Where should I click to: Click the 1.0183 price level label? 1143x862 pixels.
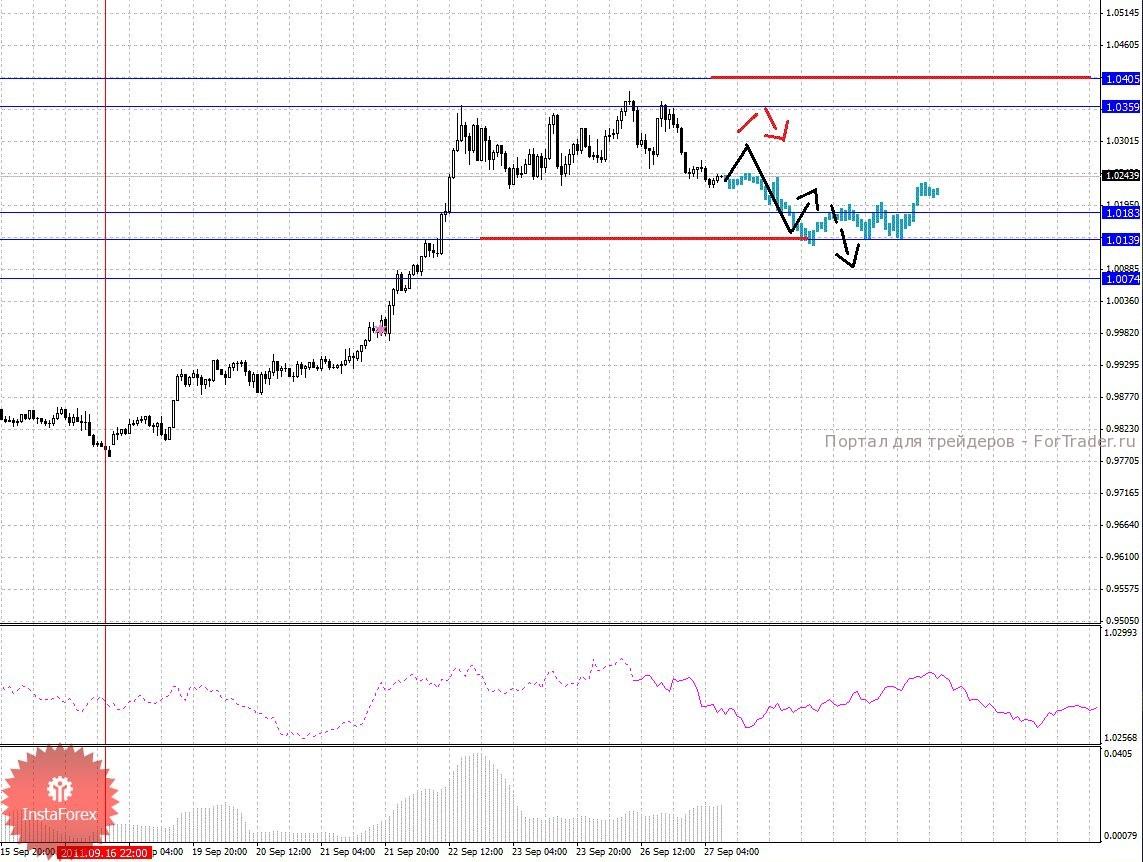tap(1122, 213)
